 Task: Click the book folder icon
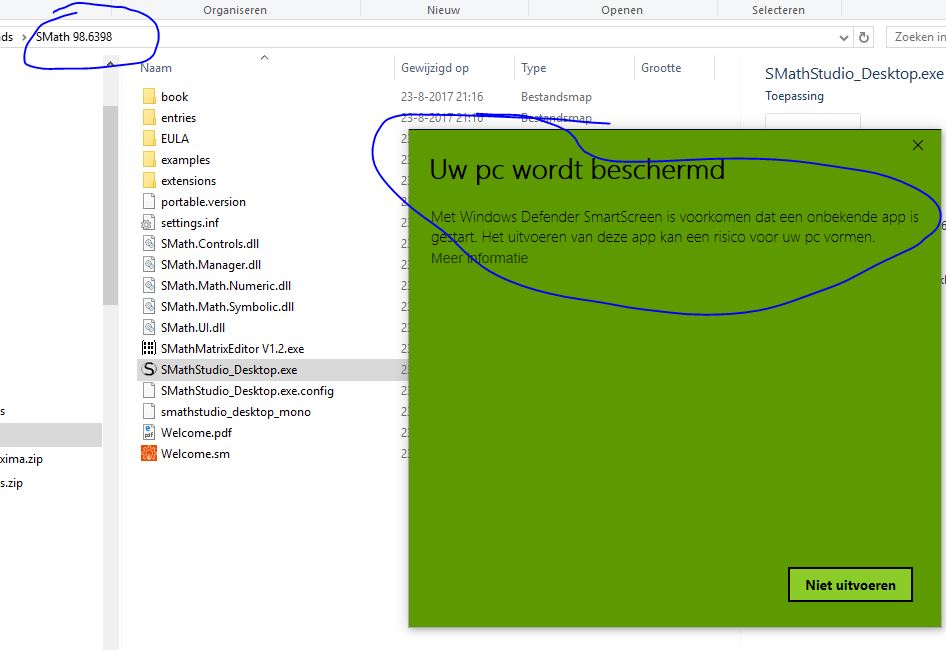click(x=149, y=97)
